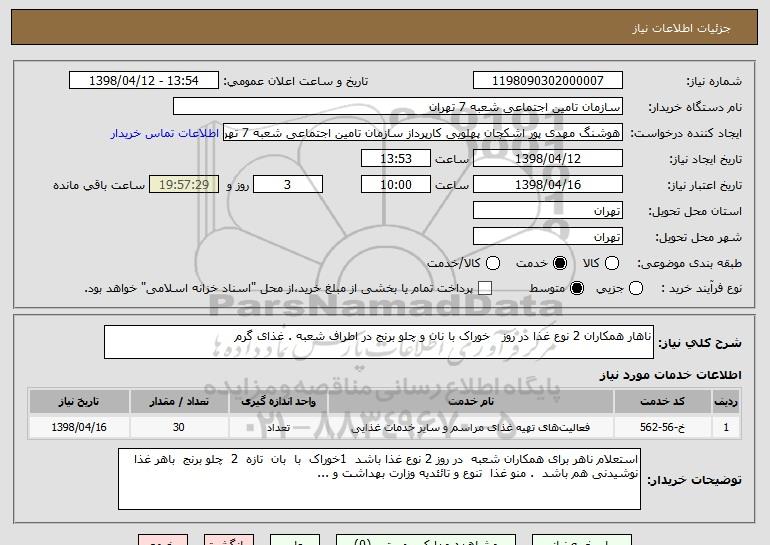Select the quantity cell 30
This screenshot has width=770, height=545.
pyautogui.click(x=179, y=427)
